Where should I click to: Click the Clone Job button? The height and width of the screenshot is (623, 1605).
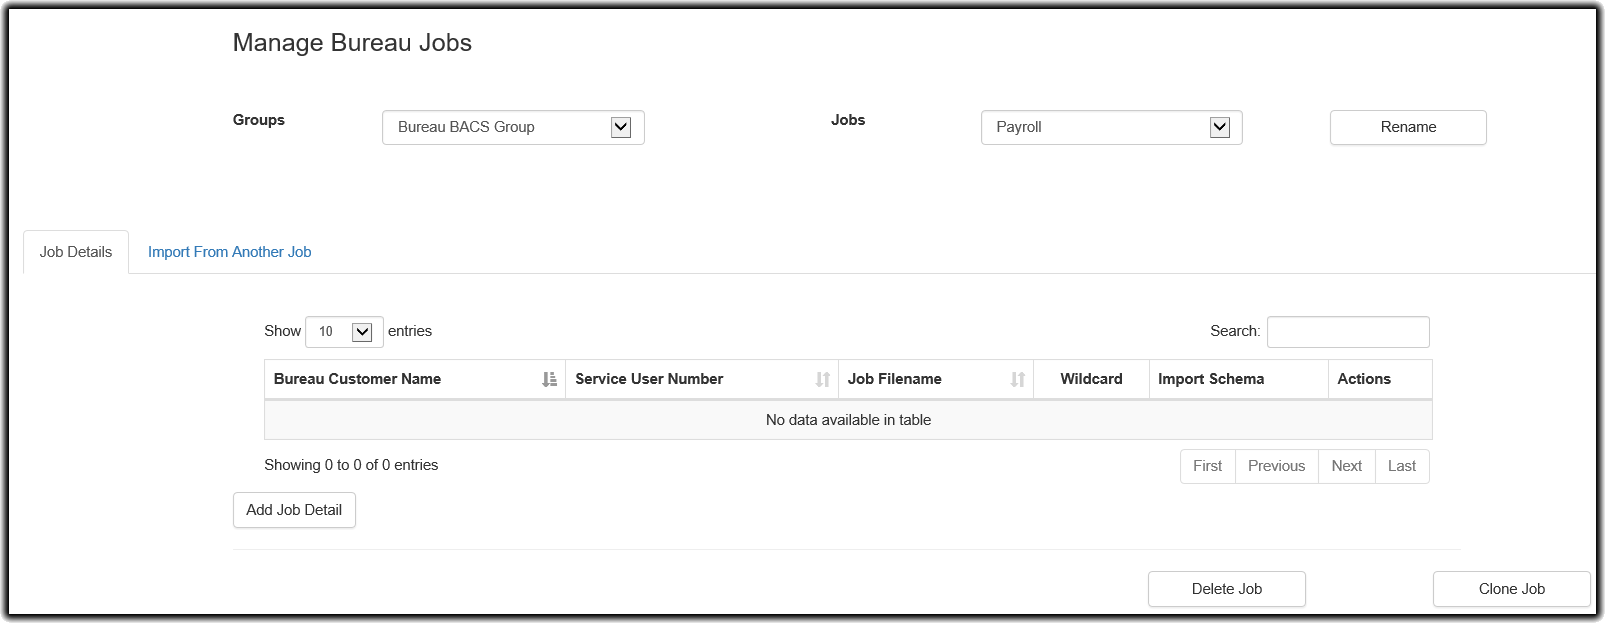click(1511, 589)
